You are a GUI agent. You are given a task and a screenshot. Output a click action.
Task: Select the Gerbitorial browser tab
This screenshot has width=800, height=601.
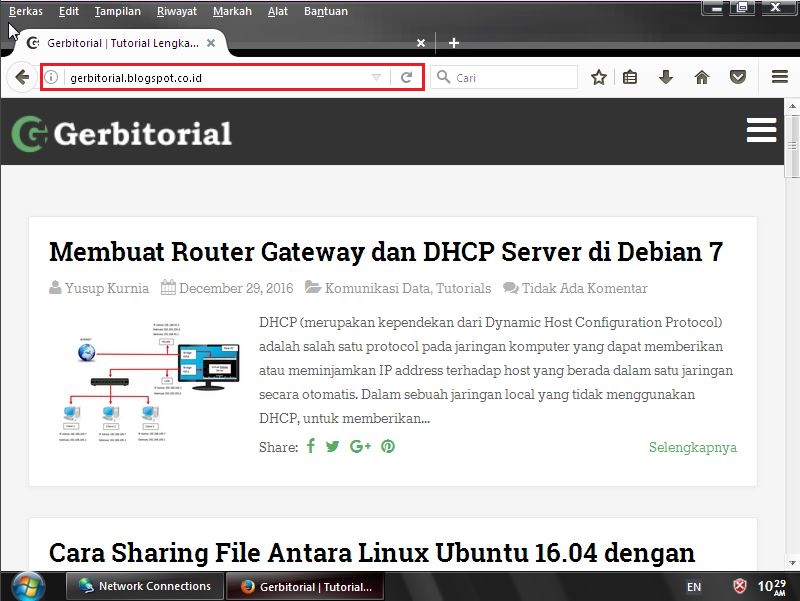click(122, 43)
